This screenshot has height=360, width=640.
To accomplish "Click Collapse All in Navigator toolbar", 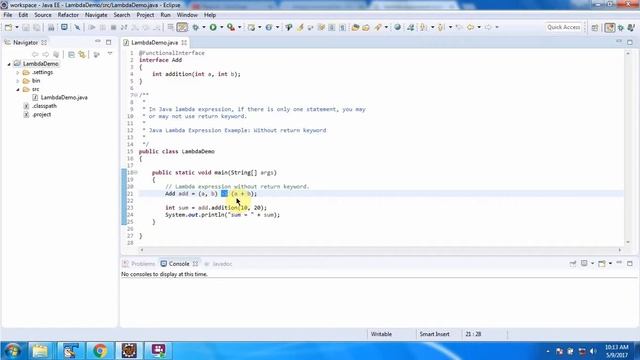I will (x=71, y=54).
